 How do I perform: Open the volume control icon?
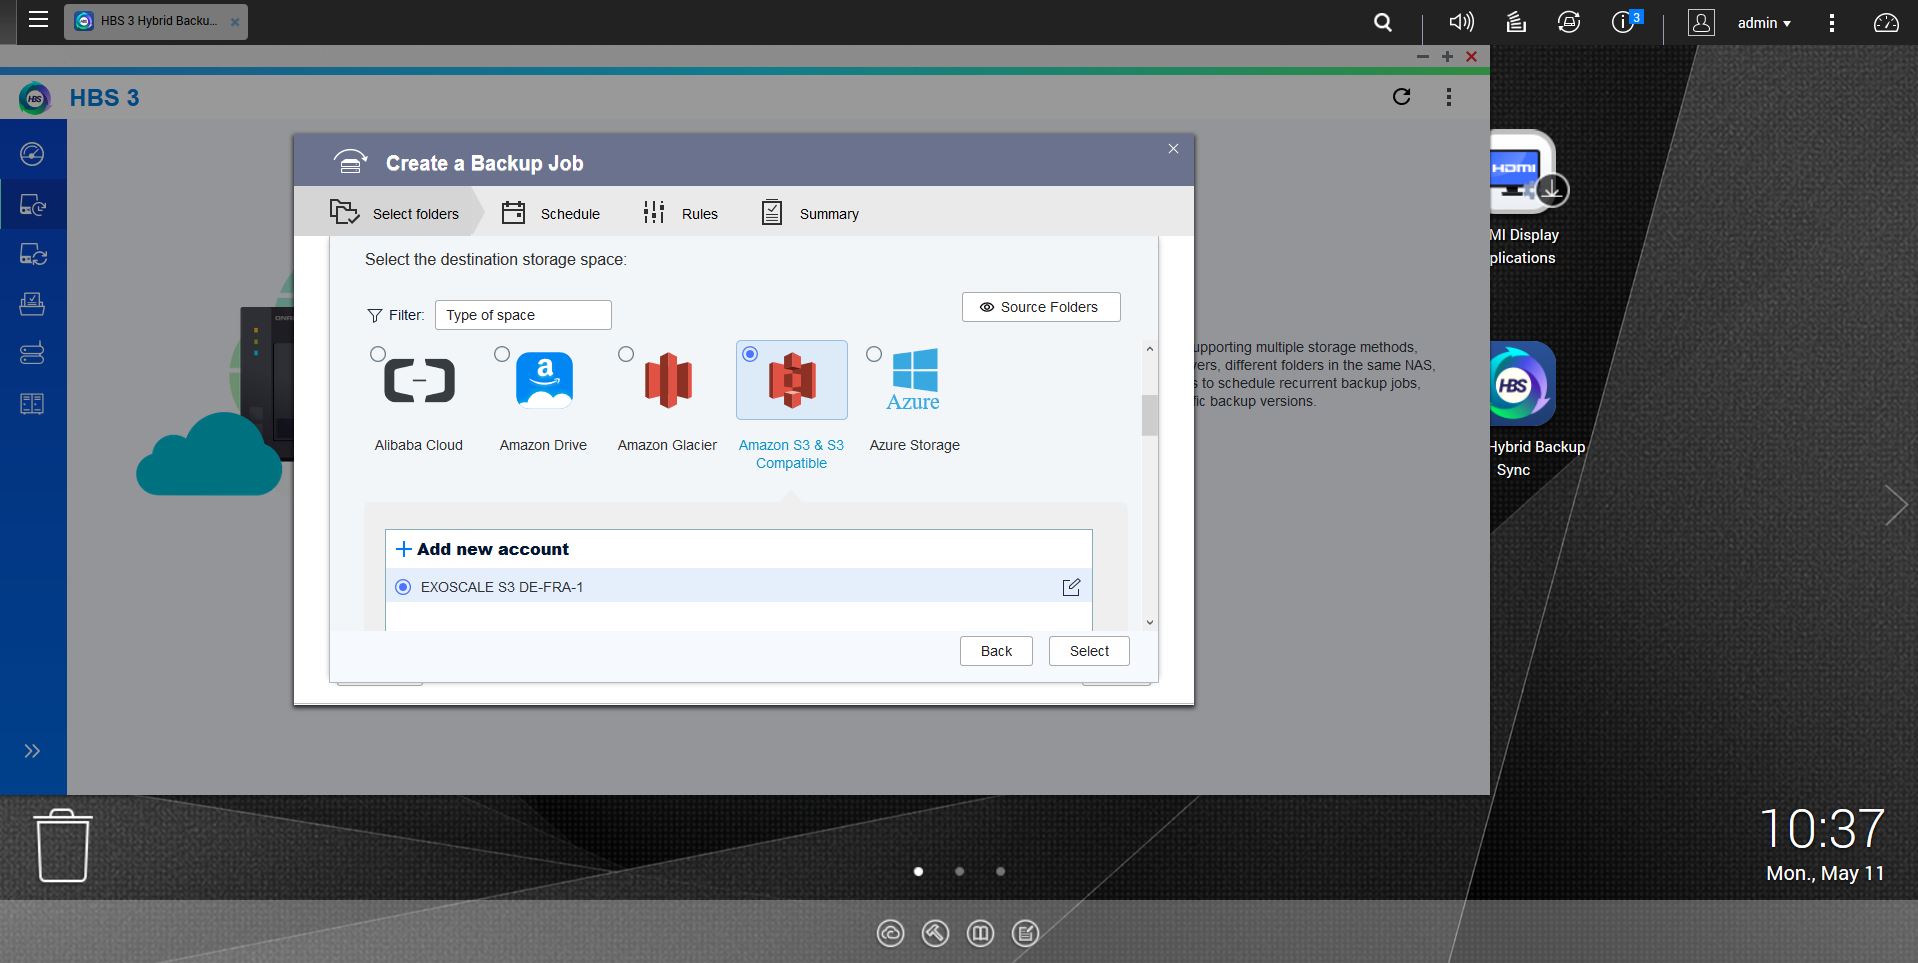tap(1461, 22)
